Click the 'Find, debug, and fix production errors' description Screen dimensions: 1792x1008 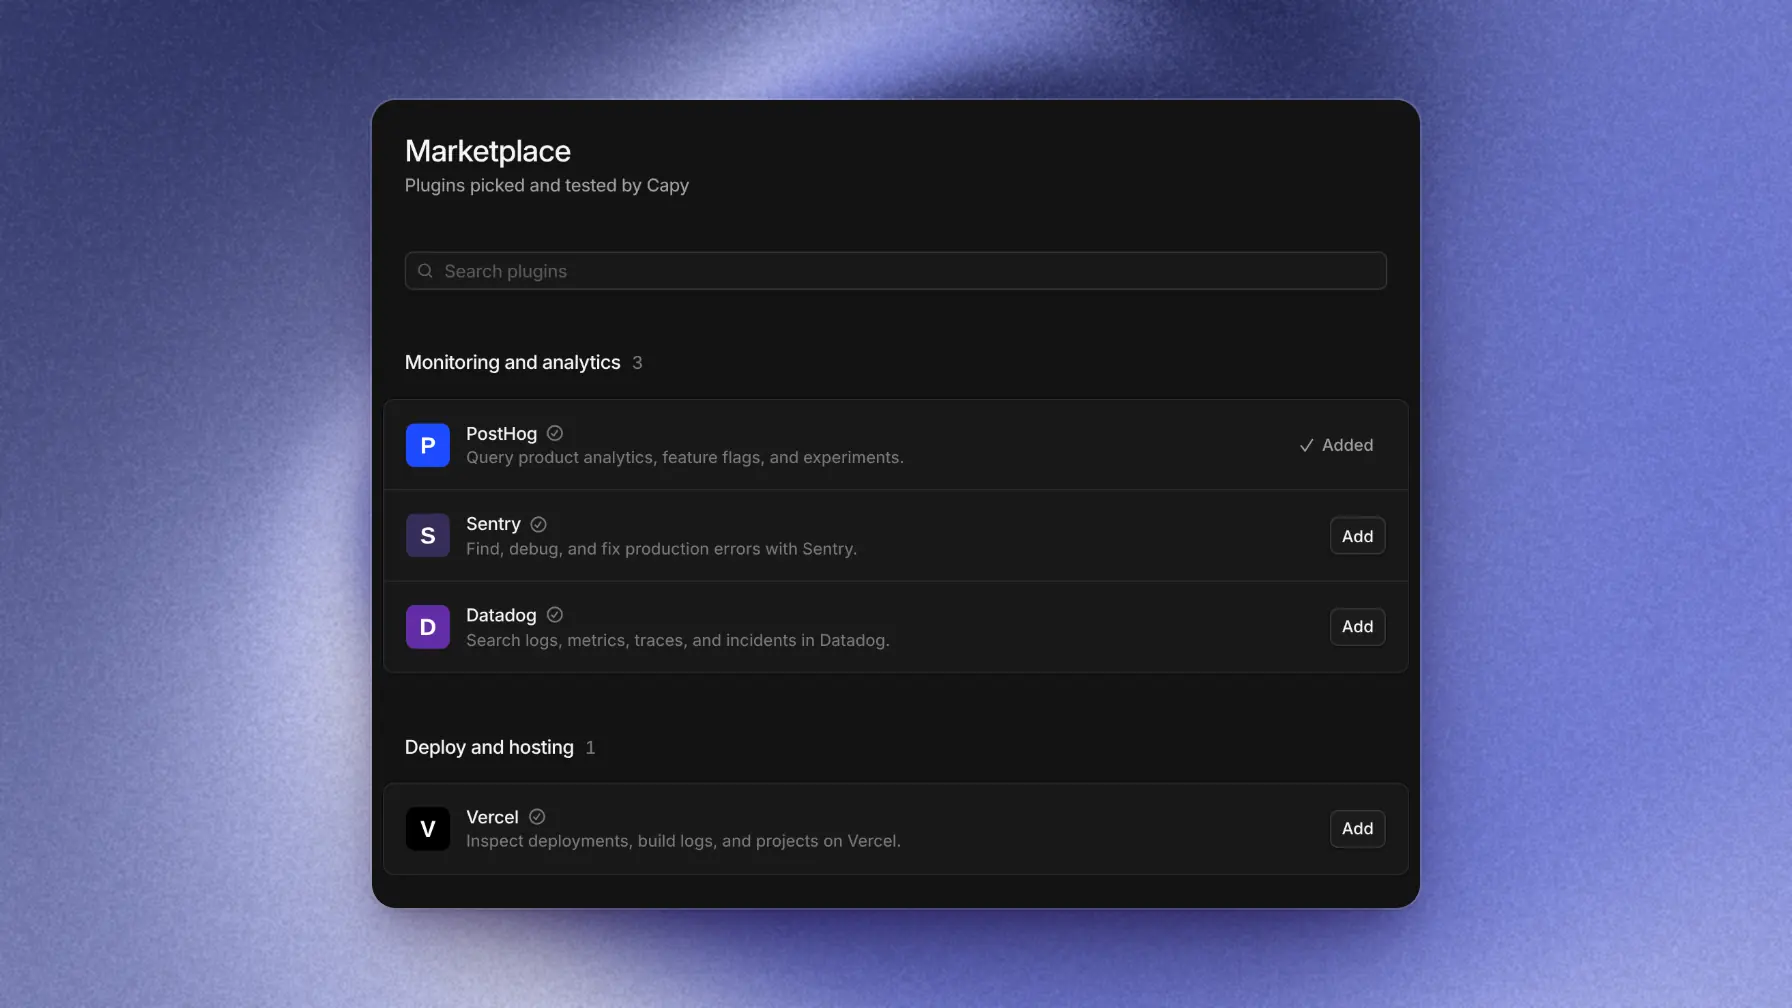tap(661, 549)
